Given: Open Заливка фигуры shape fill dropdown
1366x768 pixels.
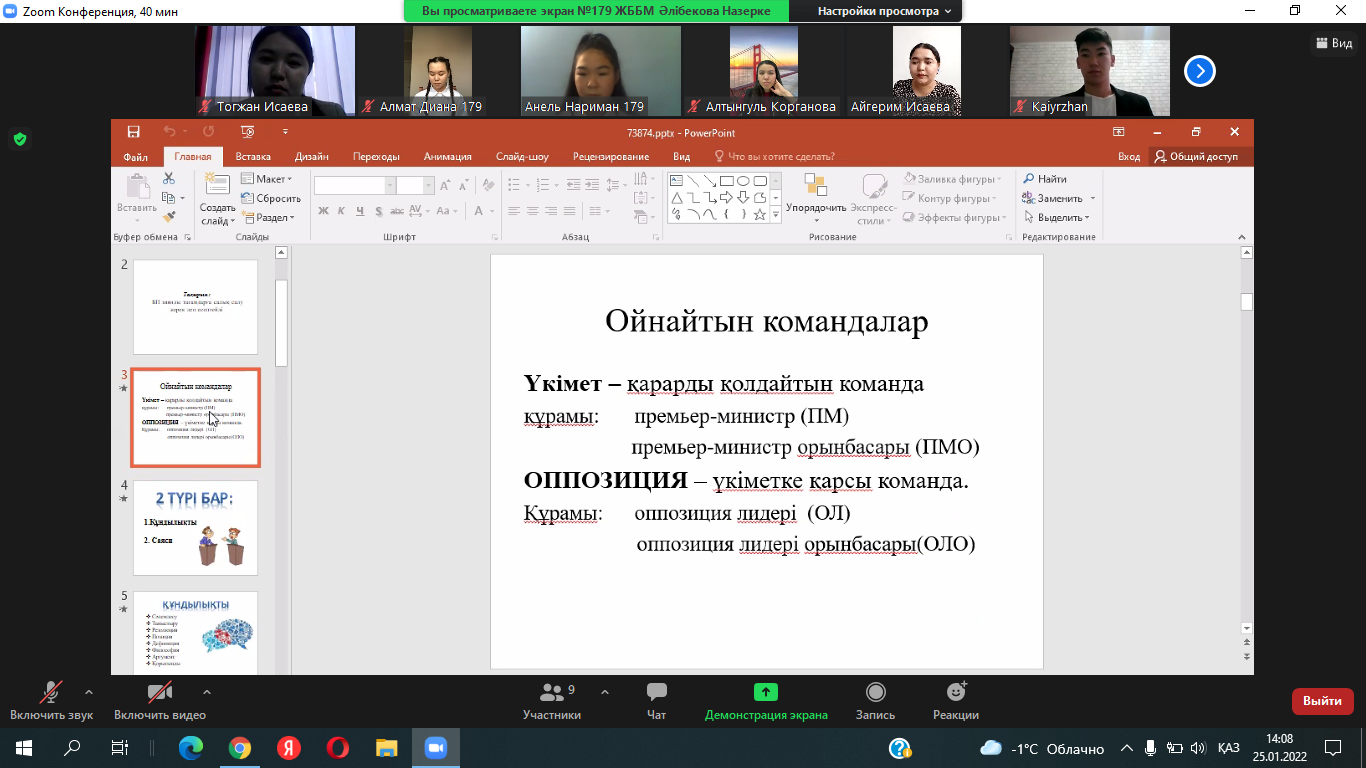Looking at the screenshot, I should pyautogui.click(x=954, y=179).
